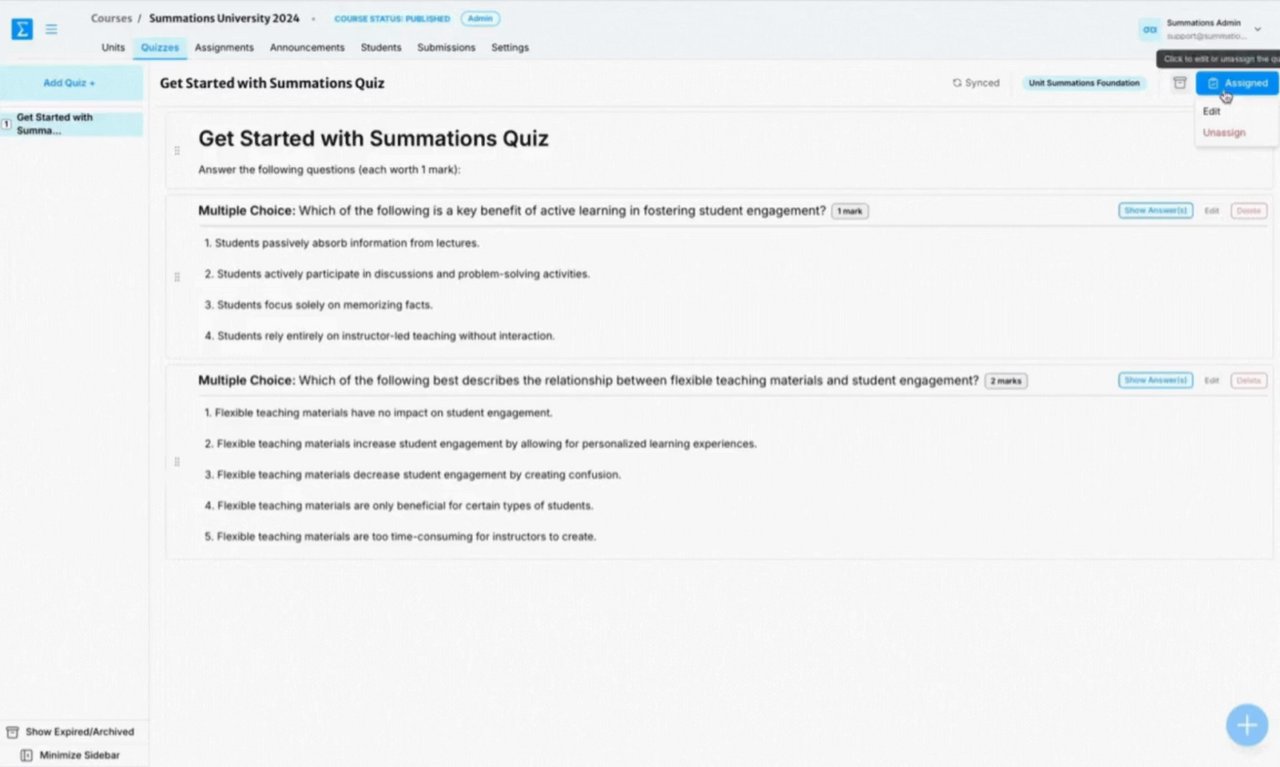Click the Add Quiz + button

click(70, 83)
